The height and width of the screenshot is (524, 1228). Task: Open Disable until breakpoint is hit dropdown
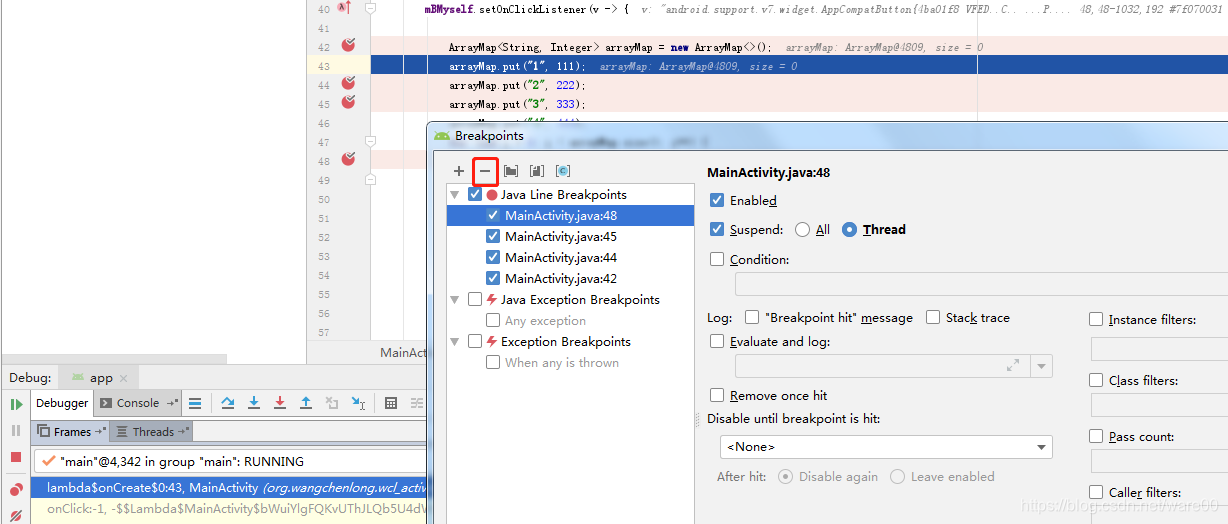(886, 447)
